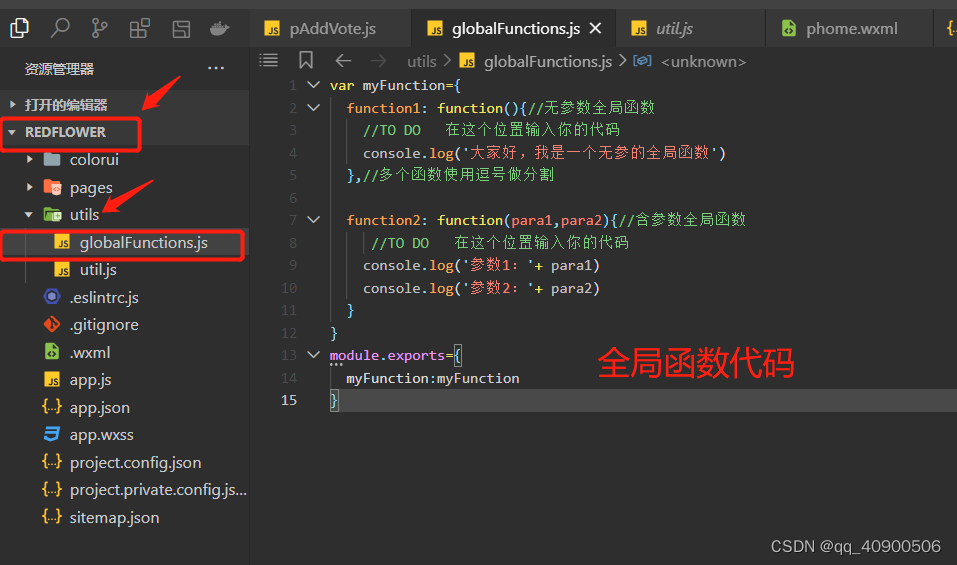This screenshot has height=565, width=957.
Task: Open the Extensions blocks icon
Action: tap(140, 28)
